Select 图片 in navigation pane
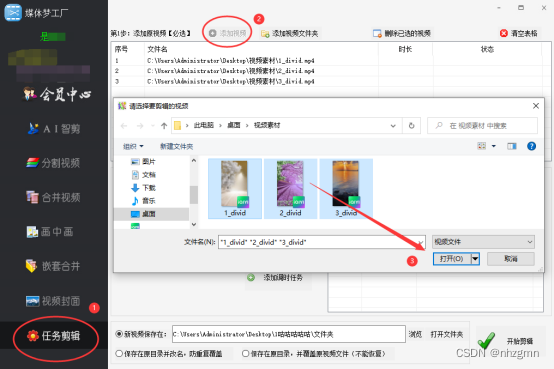 [x=143, y=162]
